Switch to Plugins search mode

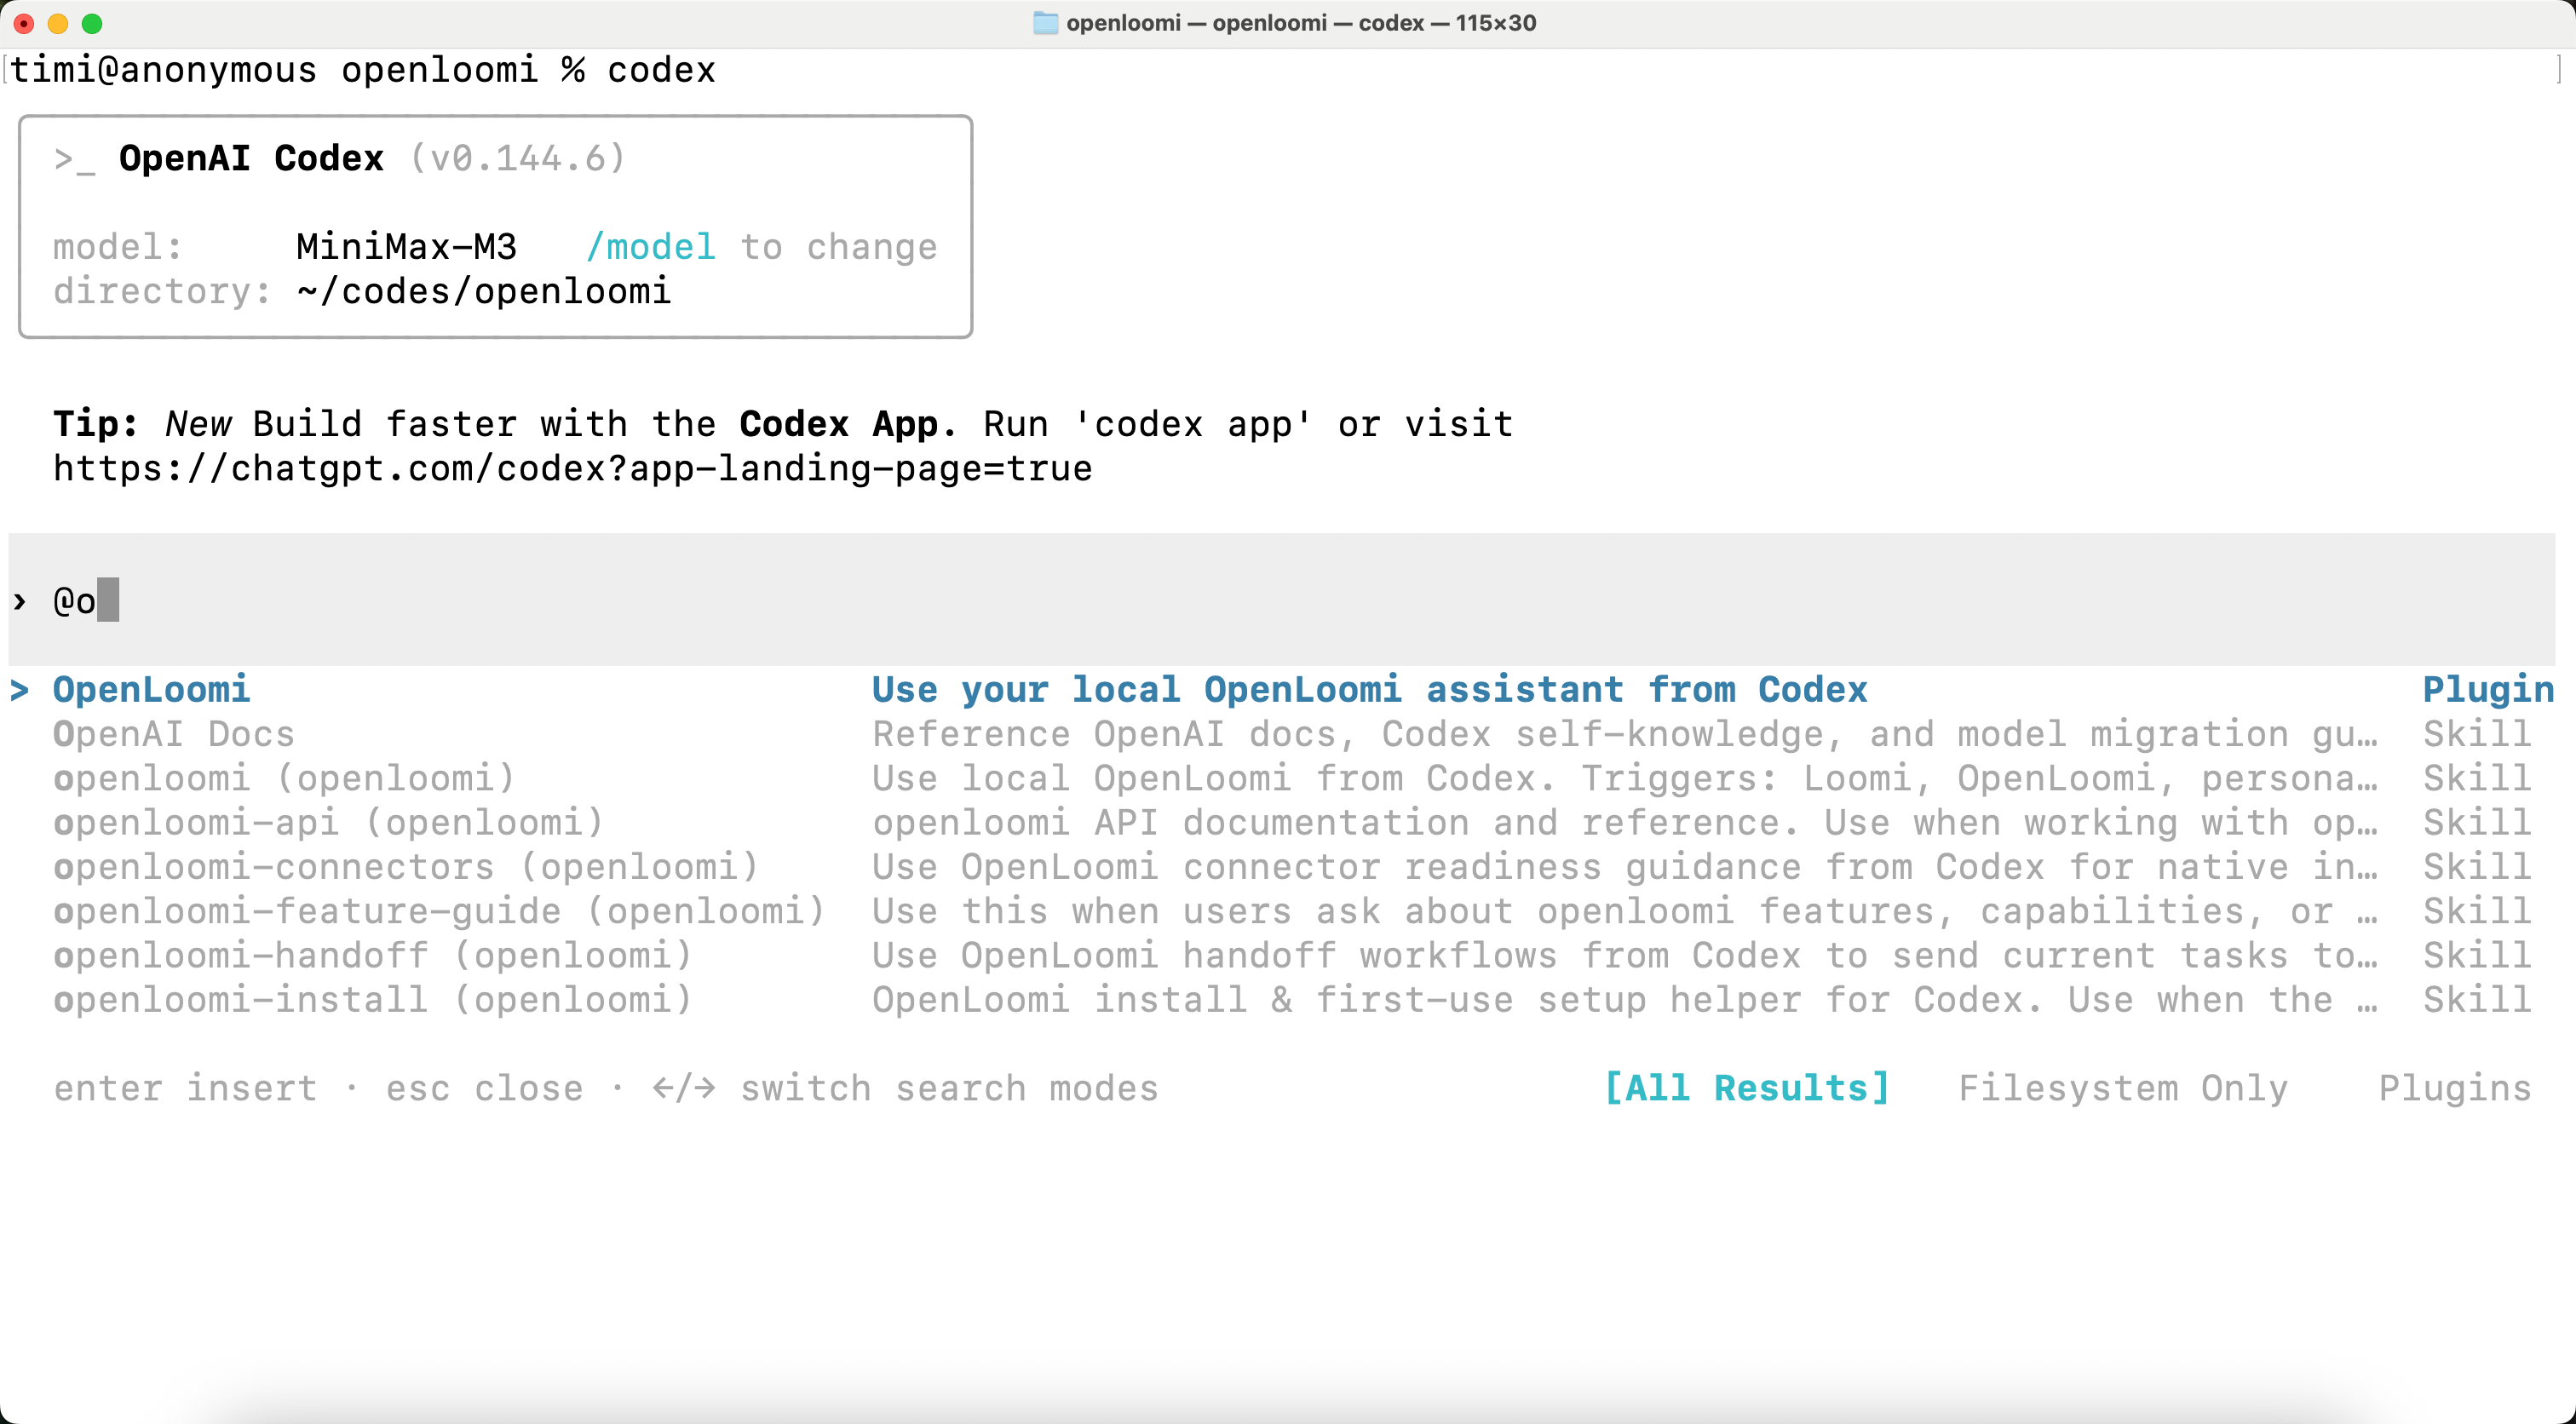(2455, 1088)
